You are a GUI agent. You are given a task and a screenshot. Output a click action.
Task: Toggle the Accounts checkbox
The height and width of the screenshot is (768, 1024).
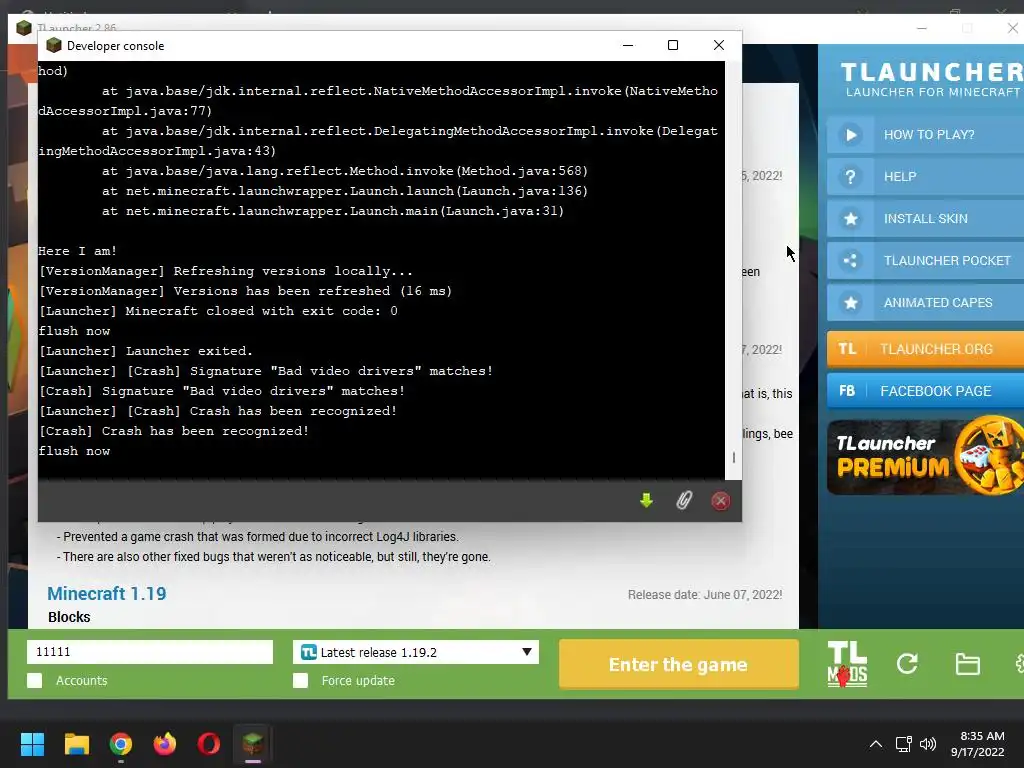35,680
